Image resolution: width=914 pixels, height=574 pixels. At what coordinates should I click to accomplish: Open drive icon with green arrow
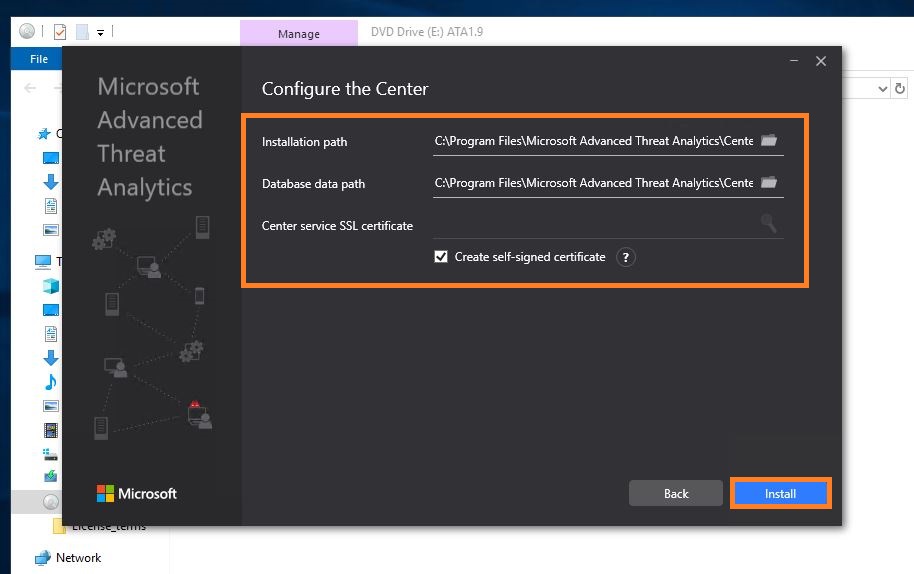pos(50,476)
